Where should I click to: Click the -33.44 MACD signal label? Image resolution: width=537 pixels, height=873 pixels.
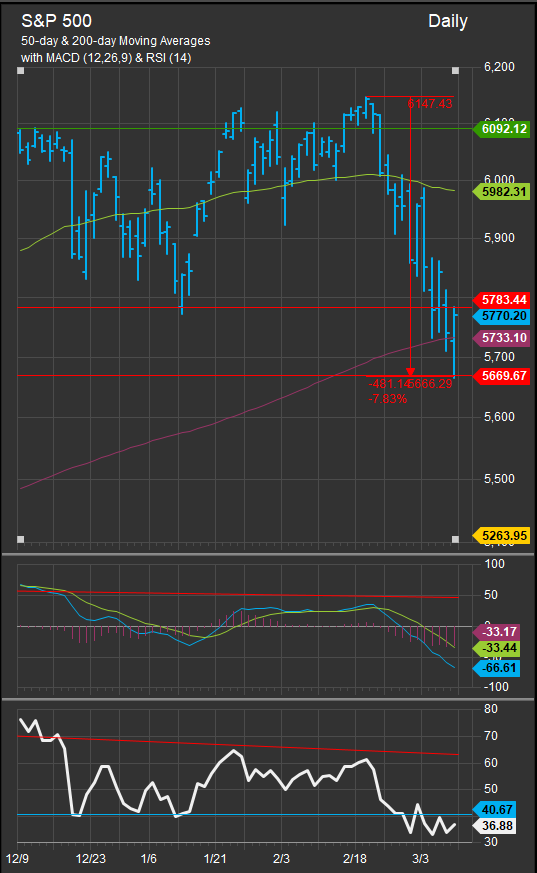tap(496, 648)
